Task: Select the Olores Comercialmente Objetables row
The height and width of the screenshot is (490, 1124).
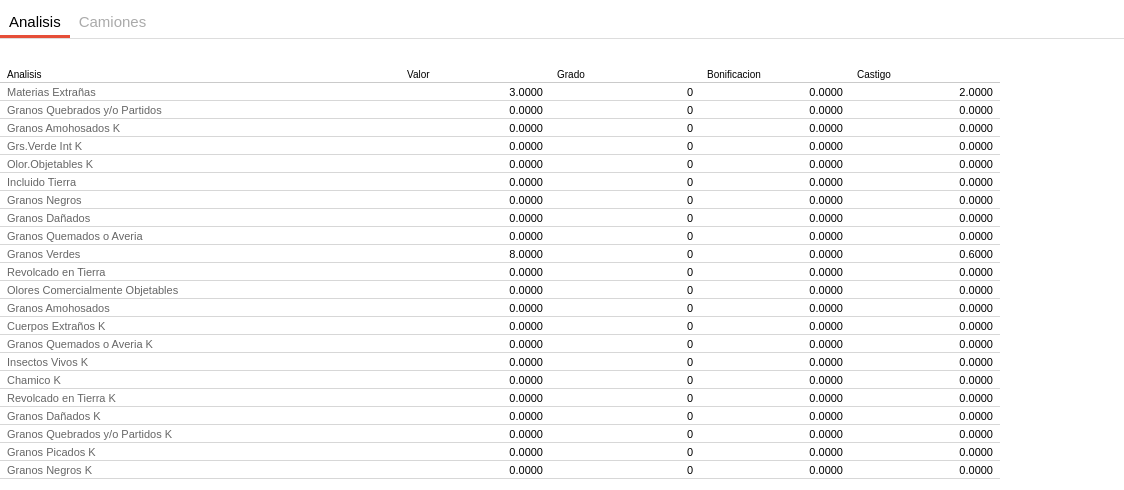Action: tap(92, 290)
